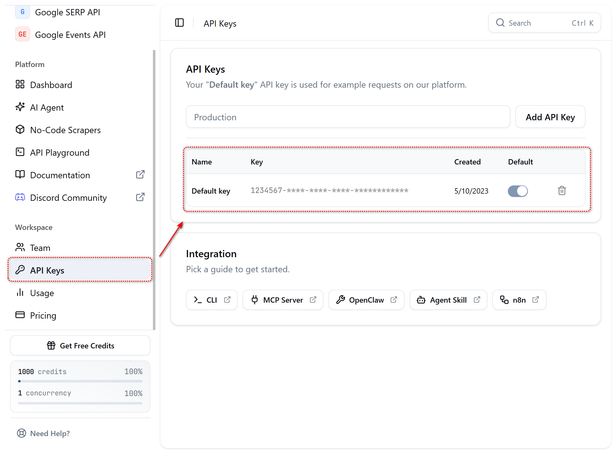616x453 pixels.
Task: Click the API Keys breadcrumb title
Action: (x=220, y=24)
